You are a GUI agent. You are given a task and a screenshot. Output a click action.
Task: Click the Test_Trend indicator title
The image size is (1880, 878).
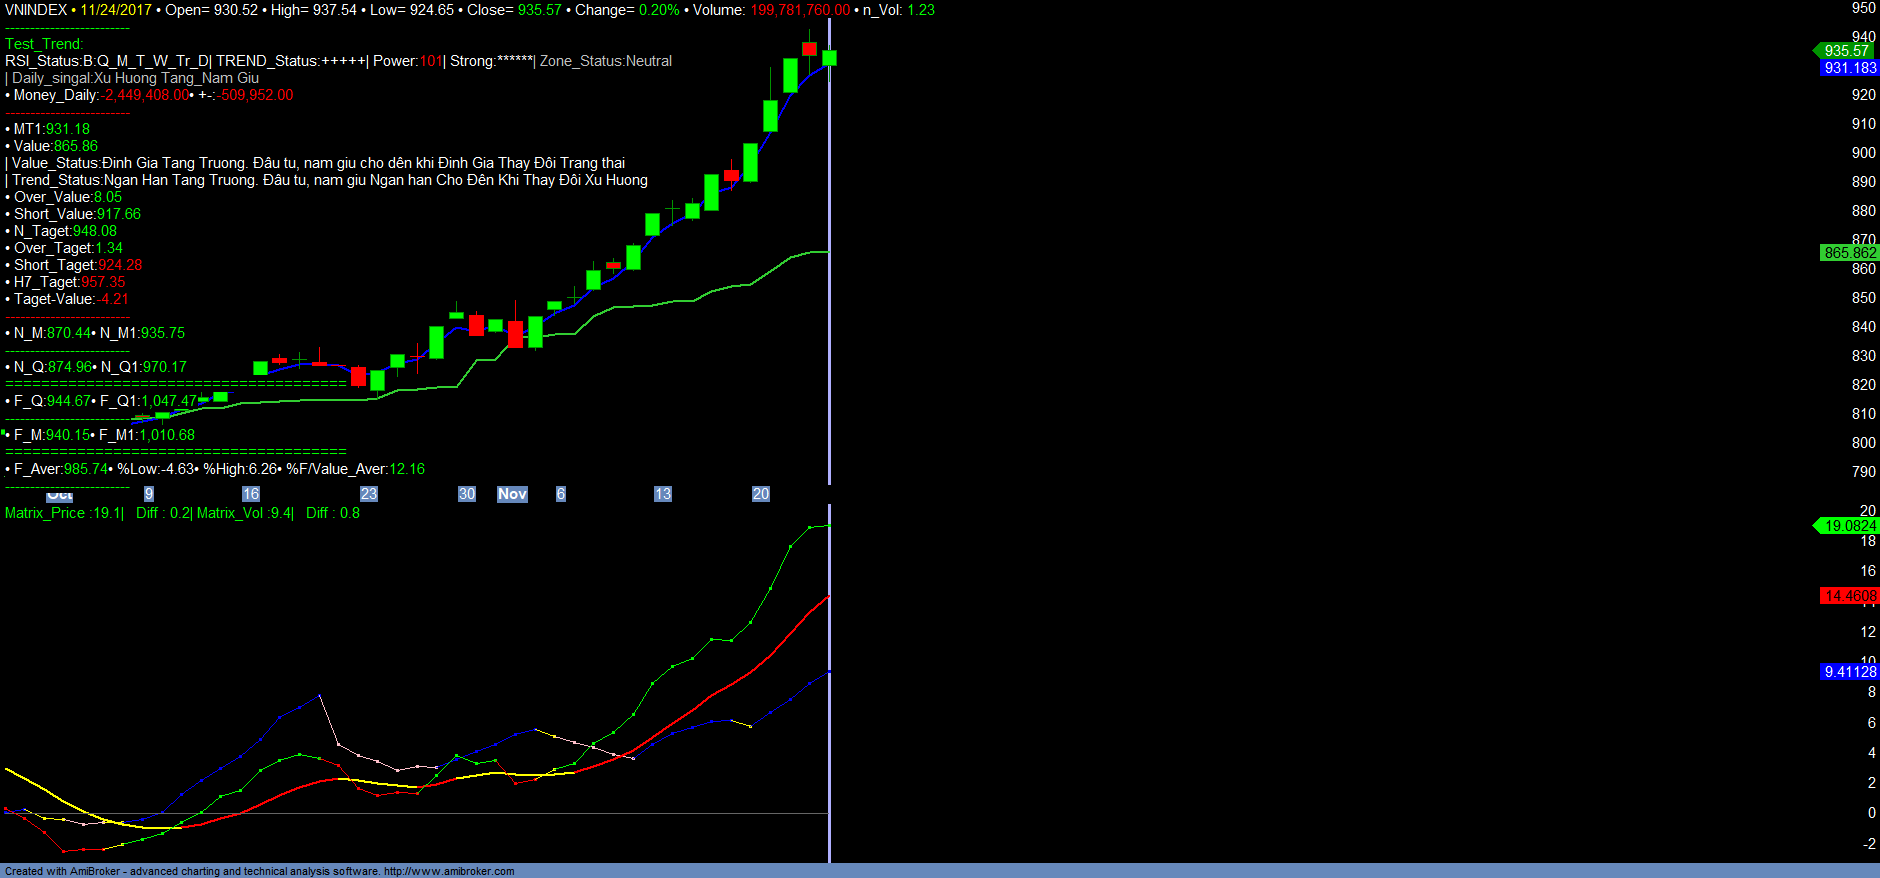pyautogui.click(x=44, y=44)
